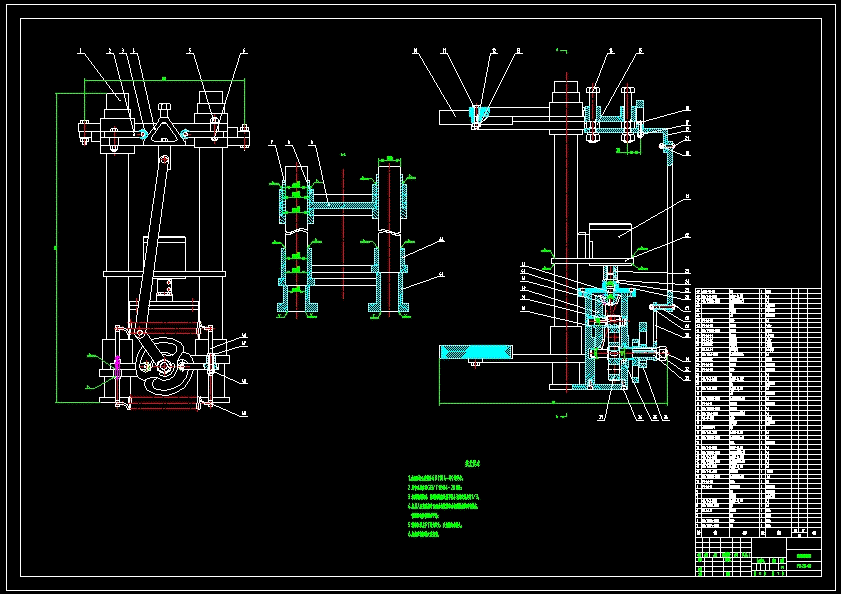
Task: Select the green drawing number in title block
Action: tap(803, 566)
